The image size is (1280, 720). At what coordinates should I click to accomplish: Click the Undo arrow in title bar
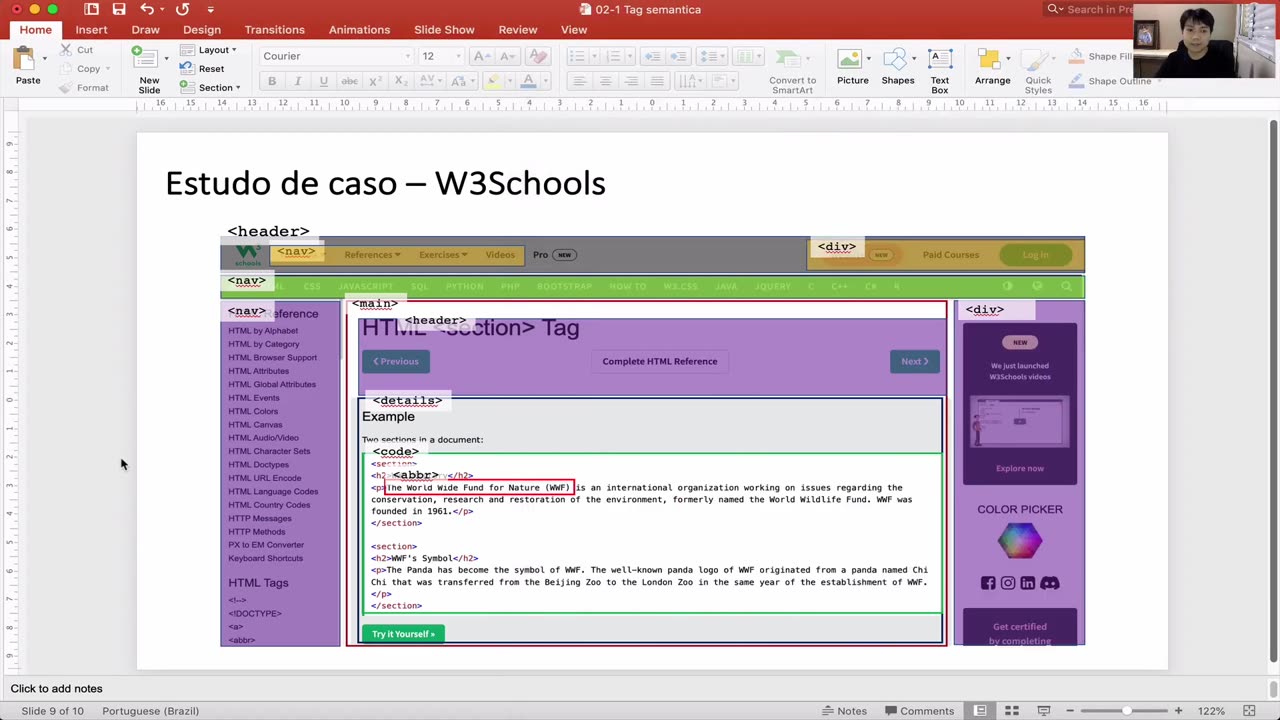(x=147, y=9)
